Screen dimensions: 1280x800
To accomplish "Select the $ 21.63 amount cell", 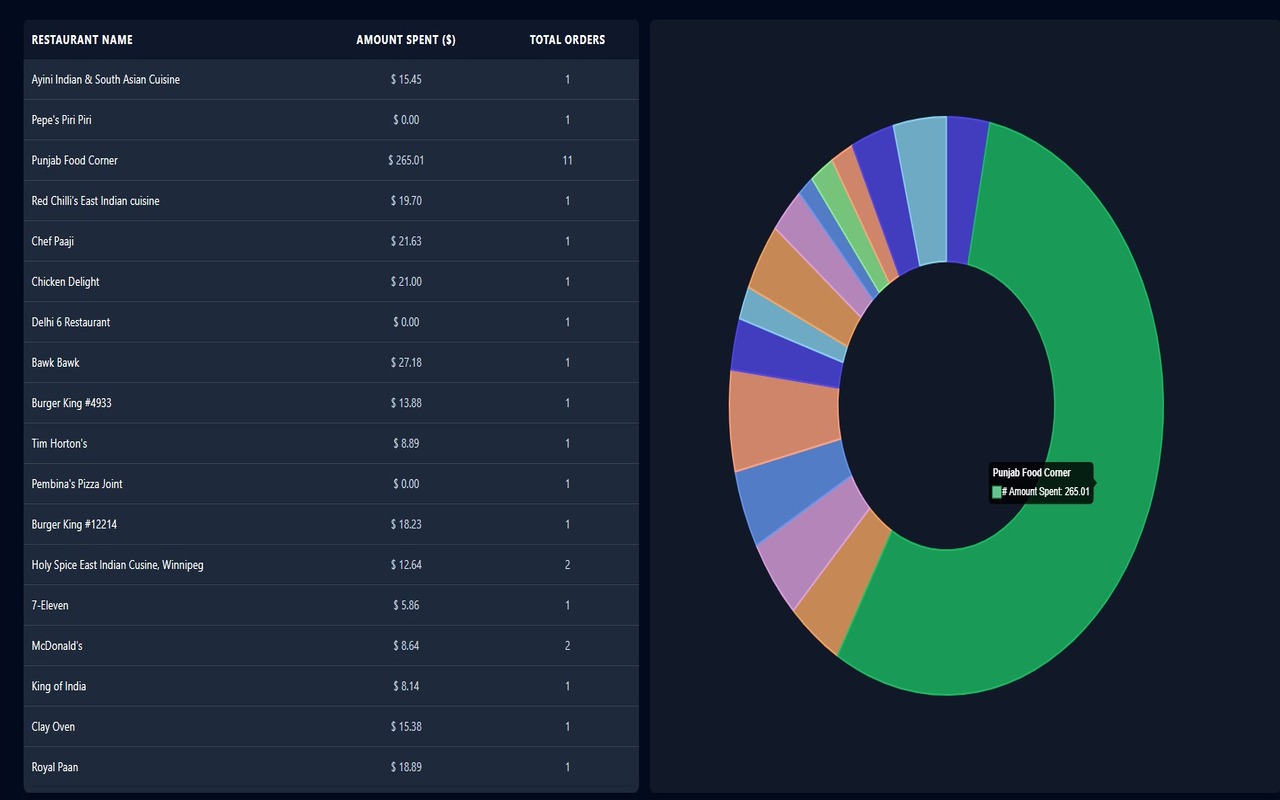I will [406, 241].
